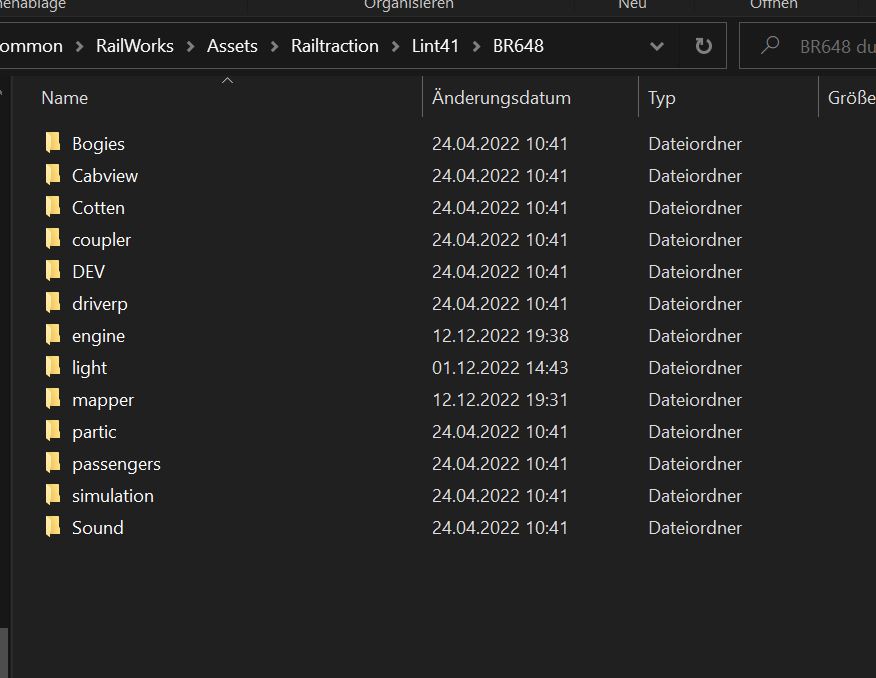Viewport: 876px width, 678px height.
Task: Select the Sound folder icon
Action: pyautogui.click(x=53, y=527)
